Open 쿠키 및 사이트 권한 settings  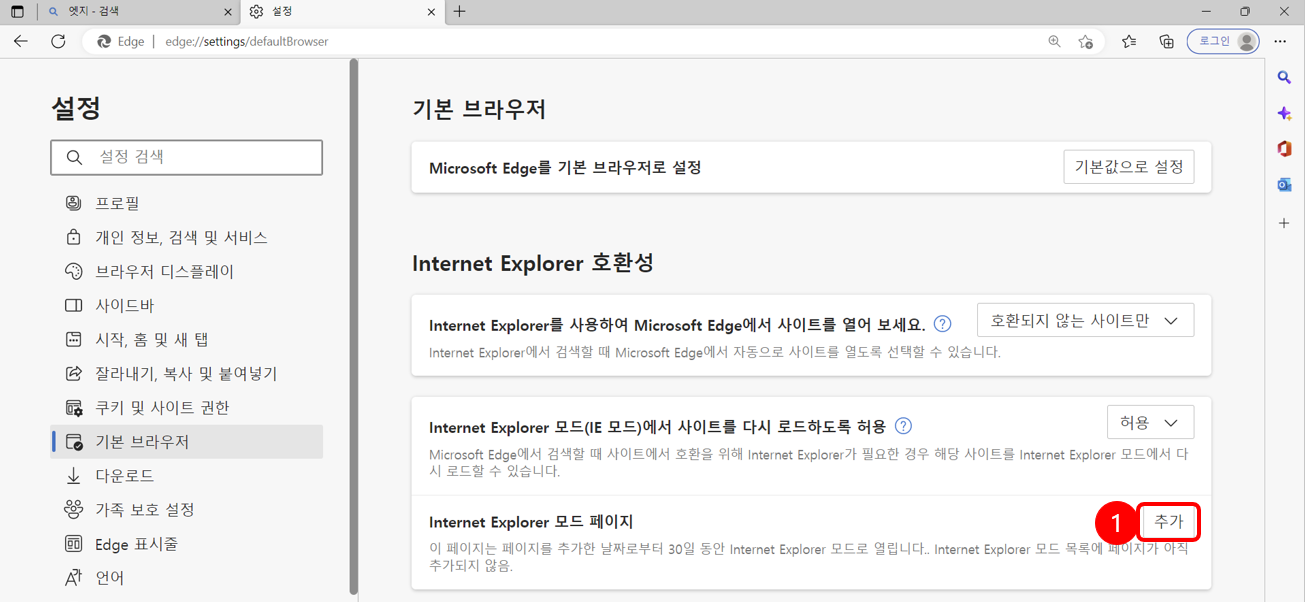pos(187,407)
